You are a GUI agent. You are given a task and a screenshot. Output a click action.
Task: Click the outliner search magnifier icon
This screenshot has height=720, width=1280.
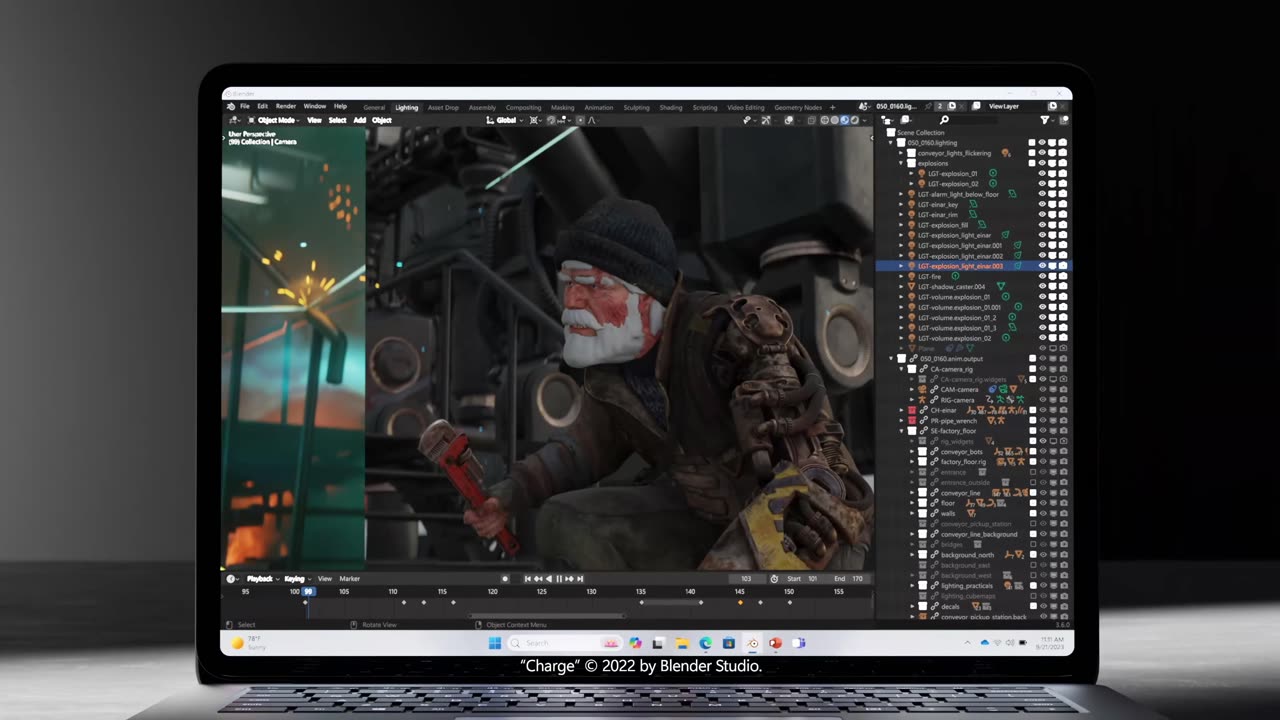944,120
